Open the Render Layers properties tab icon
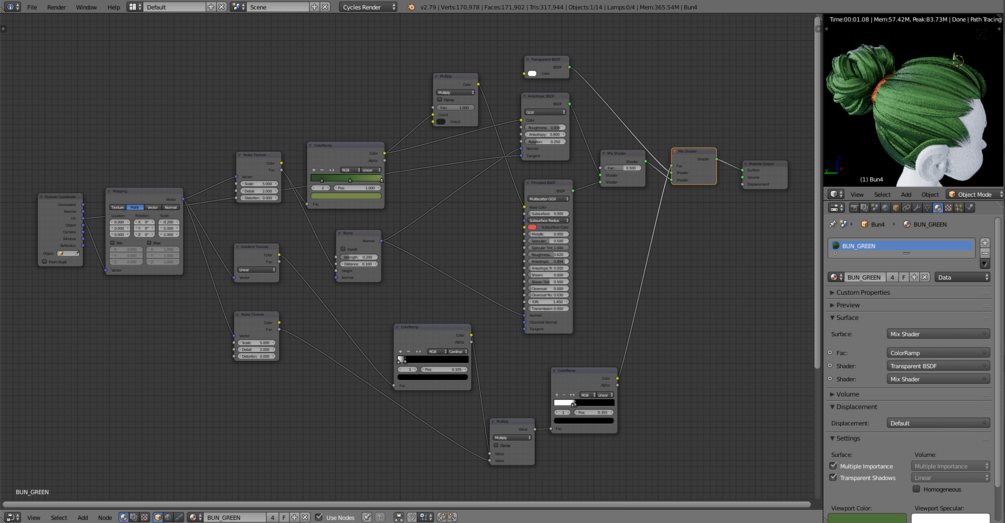1005x523 pixels. click(864, 208)
